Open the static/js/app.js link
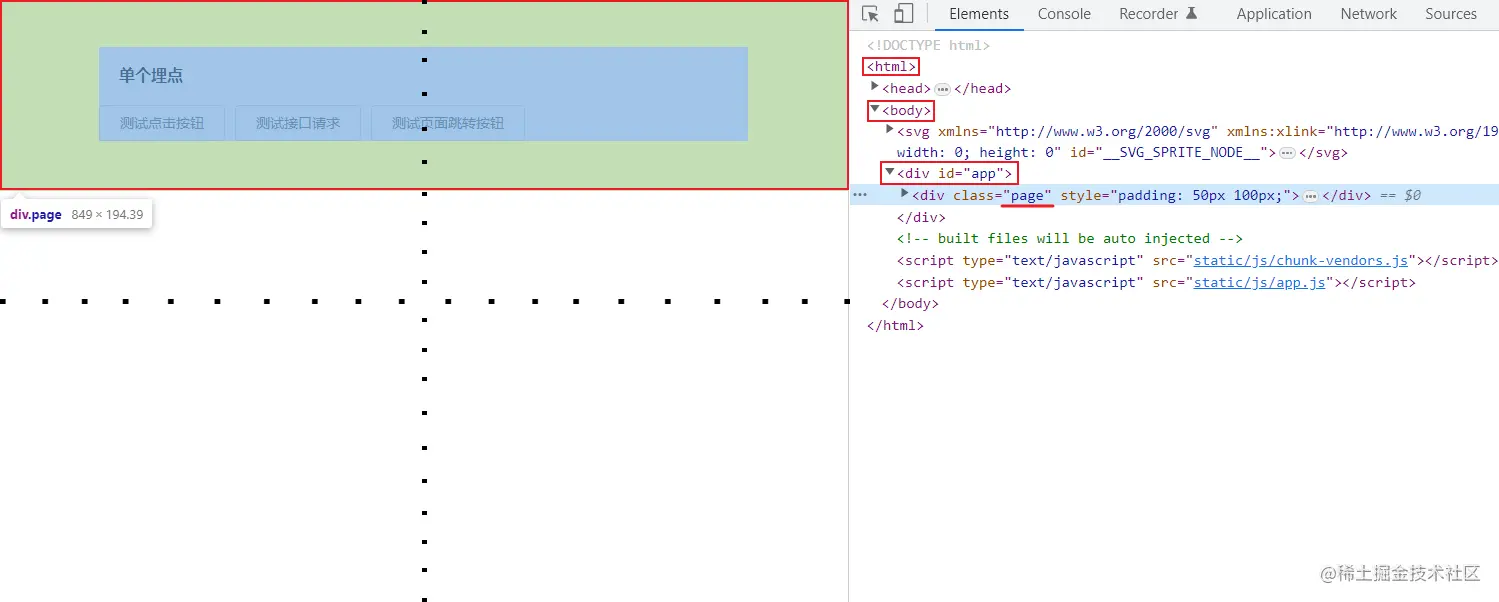Image resolution: width=1499 pixels, height=602 pixels. coord(1260,282)
